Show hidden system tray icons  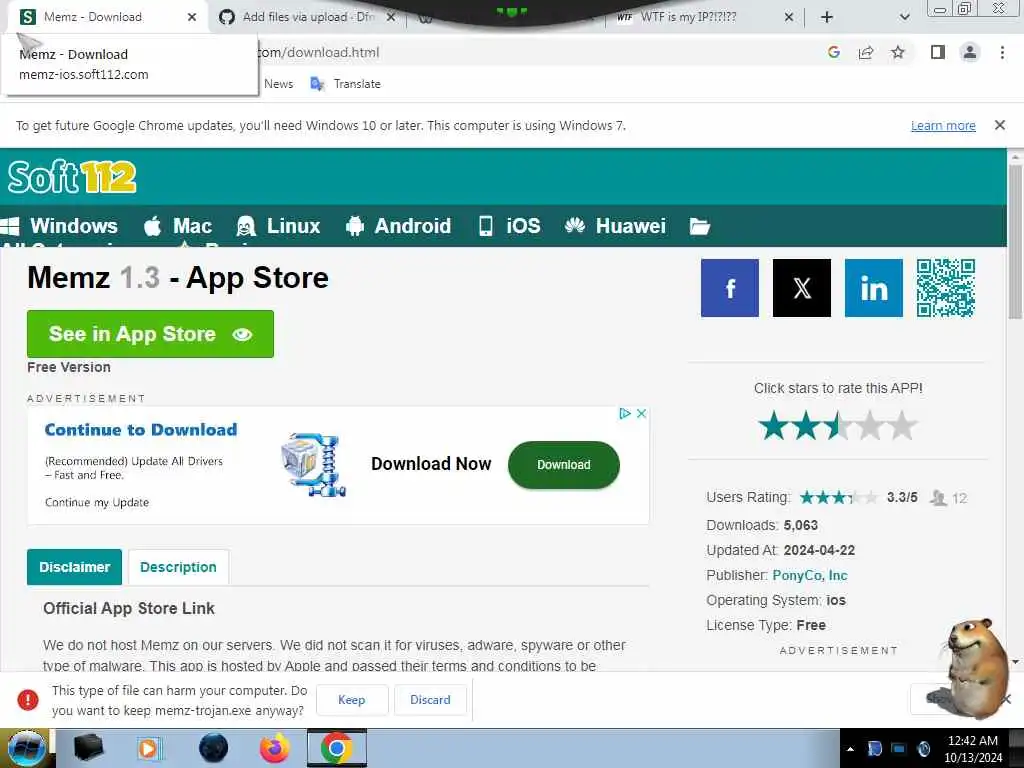click(850, 749)
